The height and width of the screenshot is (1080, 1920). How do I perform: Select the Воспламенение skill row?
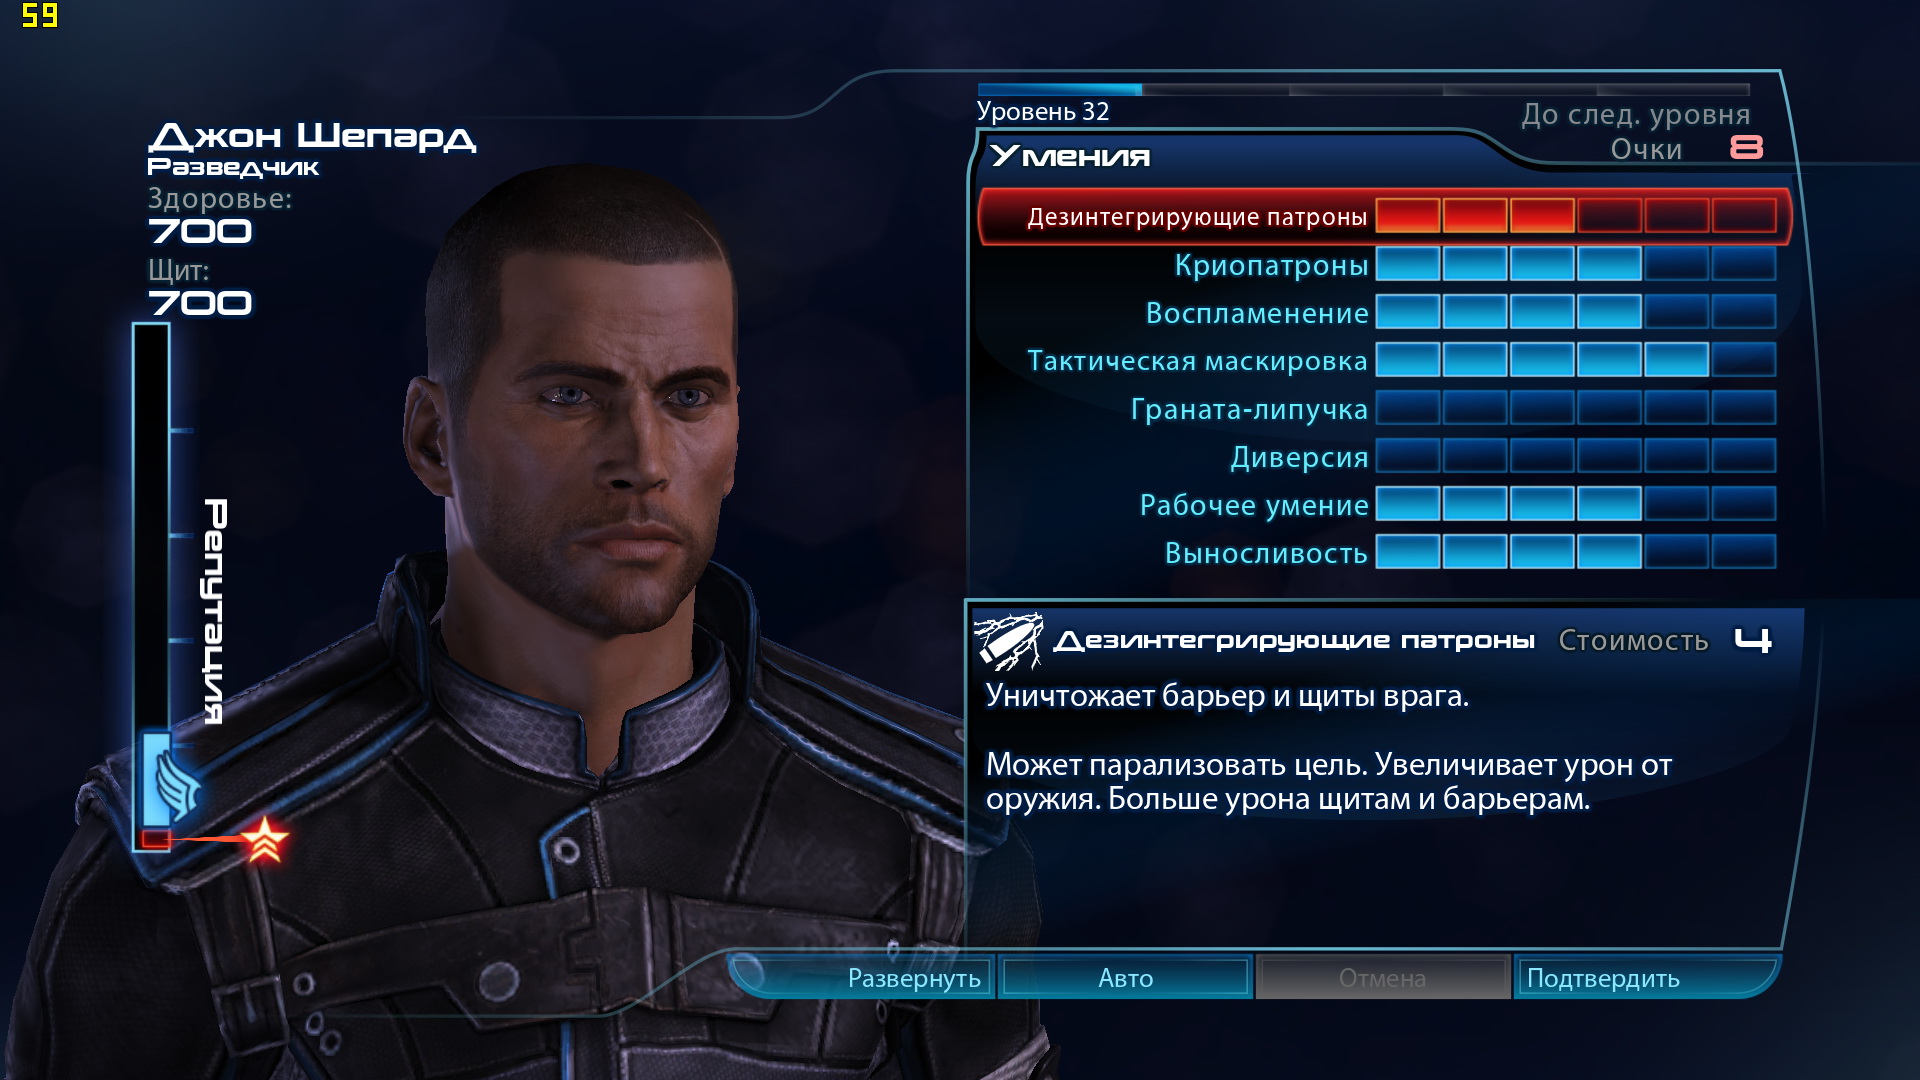pyautogui.click(x=1378, y=312)
